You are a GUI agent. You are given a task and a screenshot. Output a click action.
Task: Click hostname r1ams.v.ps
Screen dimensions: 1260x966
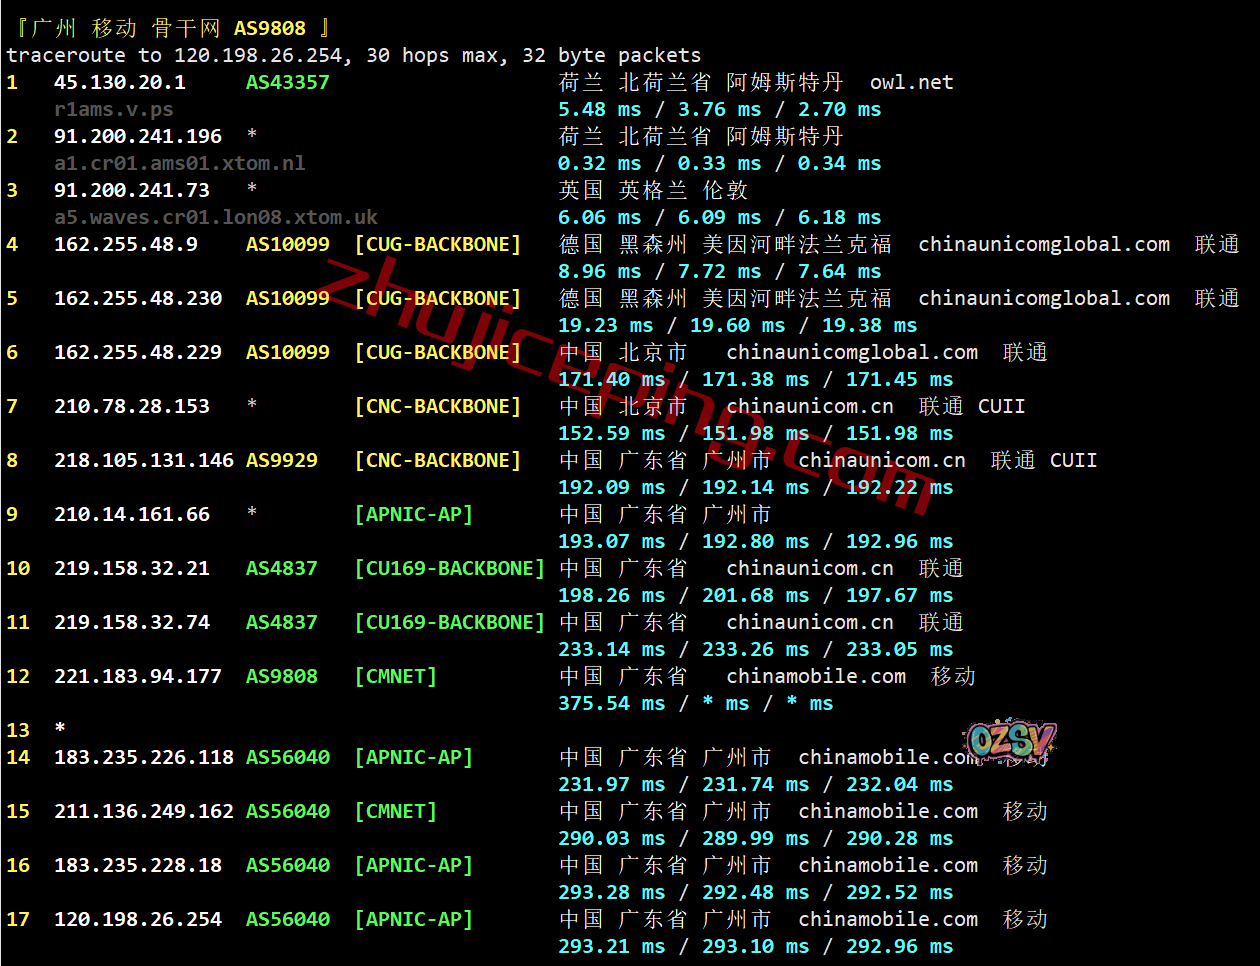pyautogui.click(x=113, y=109)
